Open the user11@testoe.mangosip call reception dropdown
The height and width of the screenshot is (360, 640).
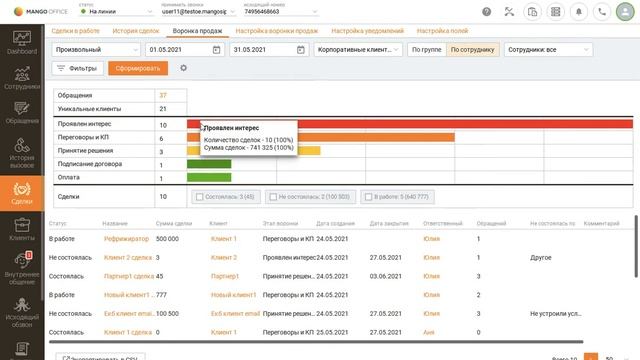198,11
